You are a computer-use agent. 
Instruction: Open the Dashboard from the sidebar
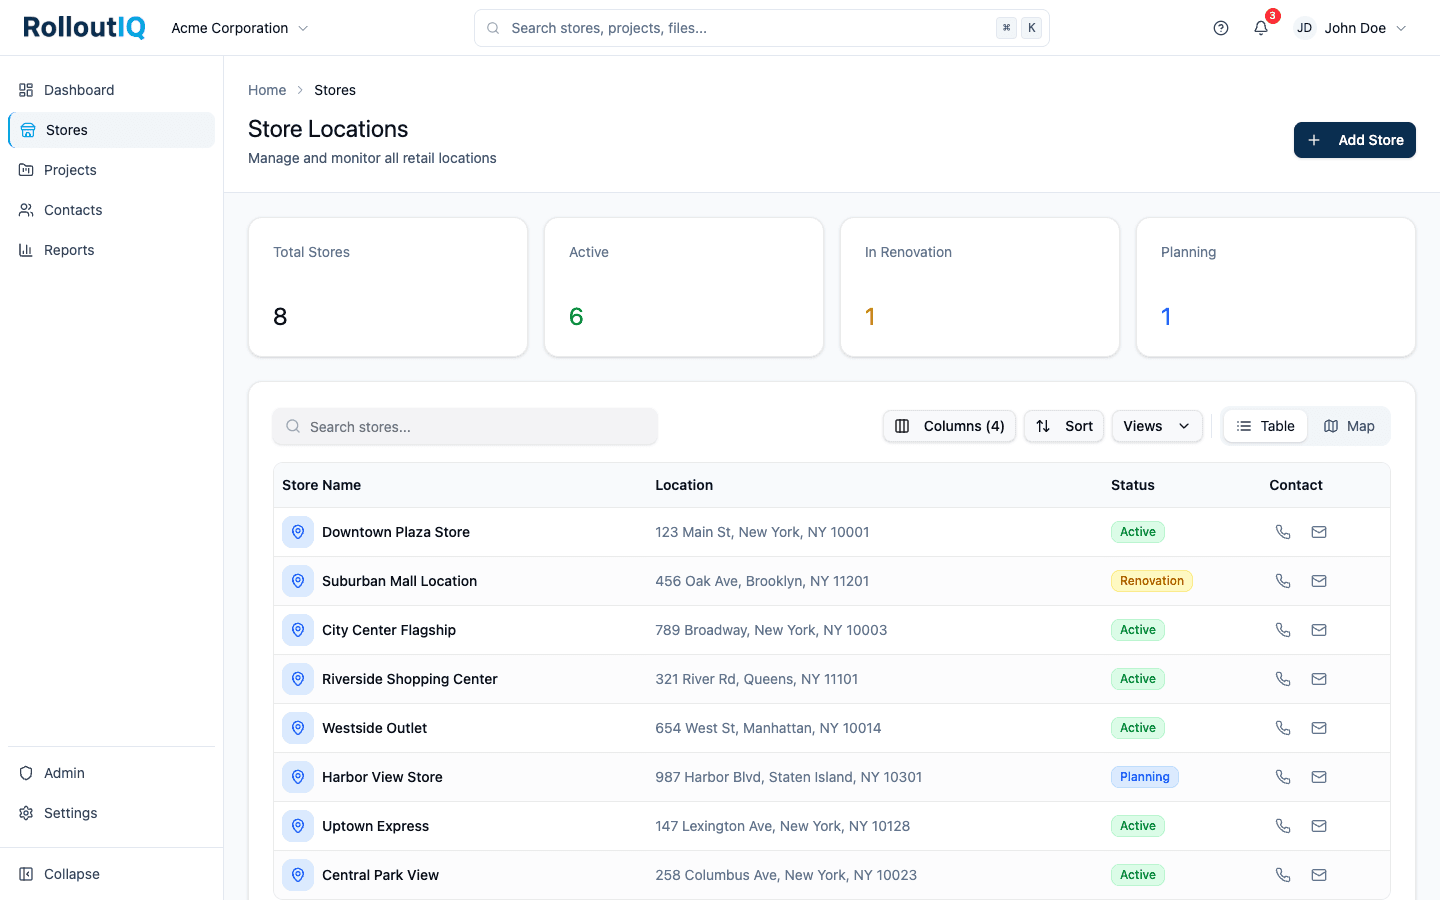pos(78,90)
